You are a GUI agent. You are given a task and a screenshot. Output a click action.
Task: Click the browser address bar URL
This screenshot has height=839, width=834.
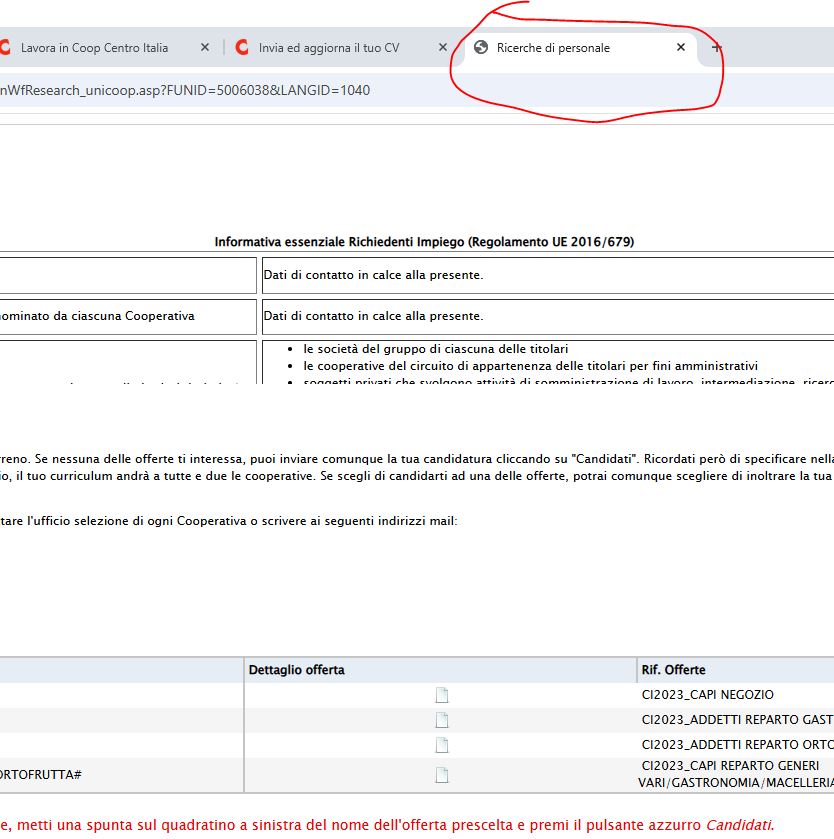(x=185, y=90)
